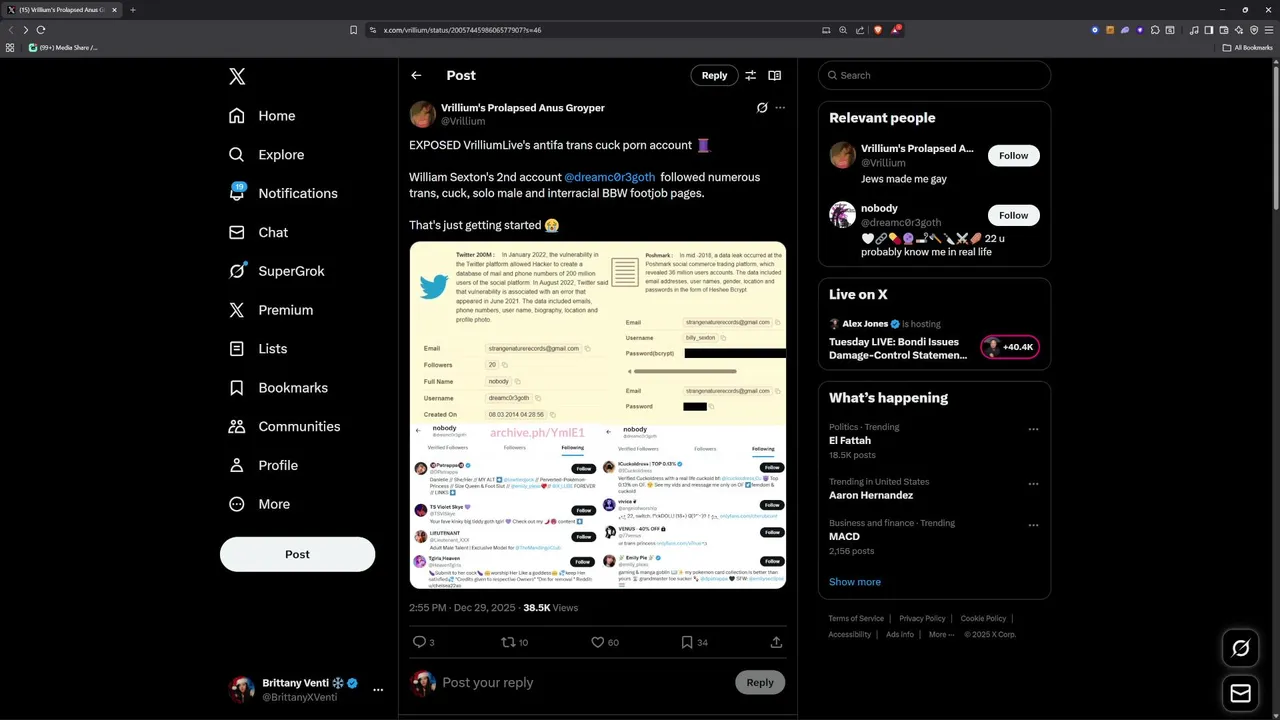
Task: Open the post's three-dot options menu
Action: pos(780,108)
